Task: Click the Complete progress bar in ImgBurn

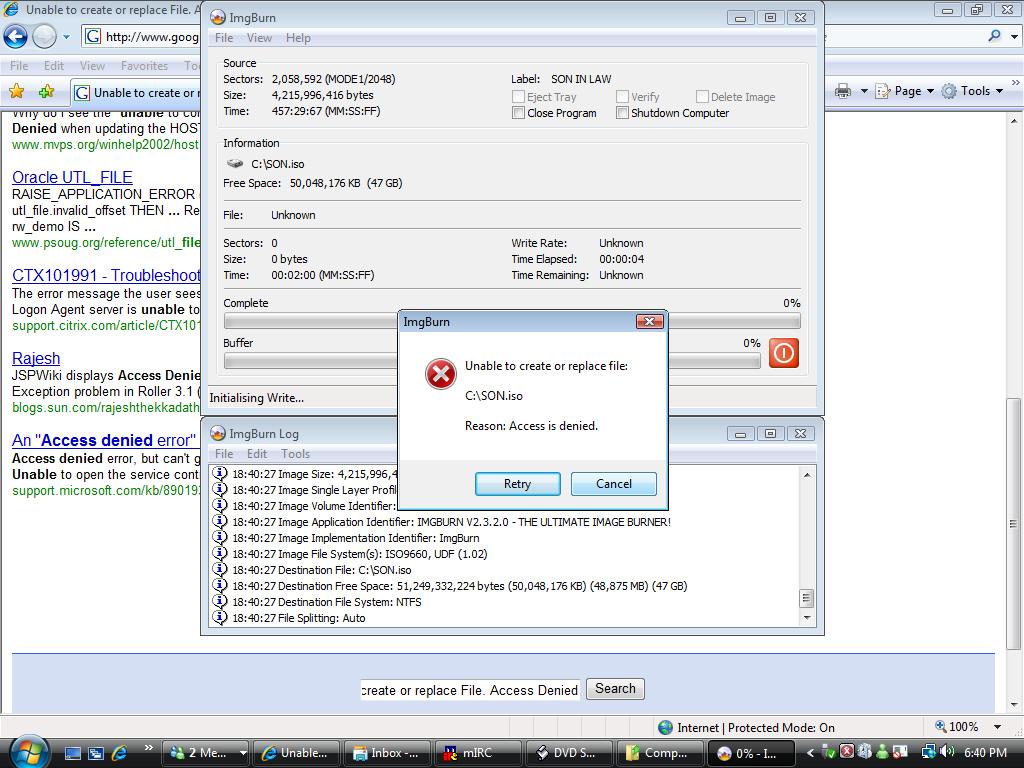Action: [512, 321]
